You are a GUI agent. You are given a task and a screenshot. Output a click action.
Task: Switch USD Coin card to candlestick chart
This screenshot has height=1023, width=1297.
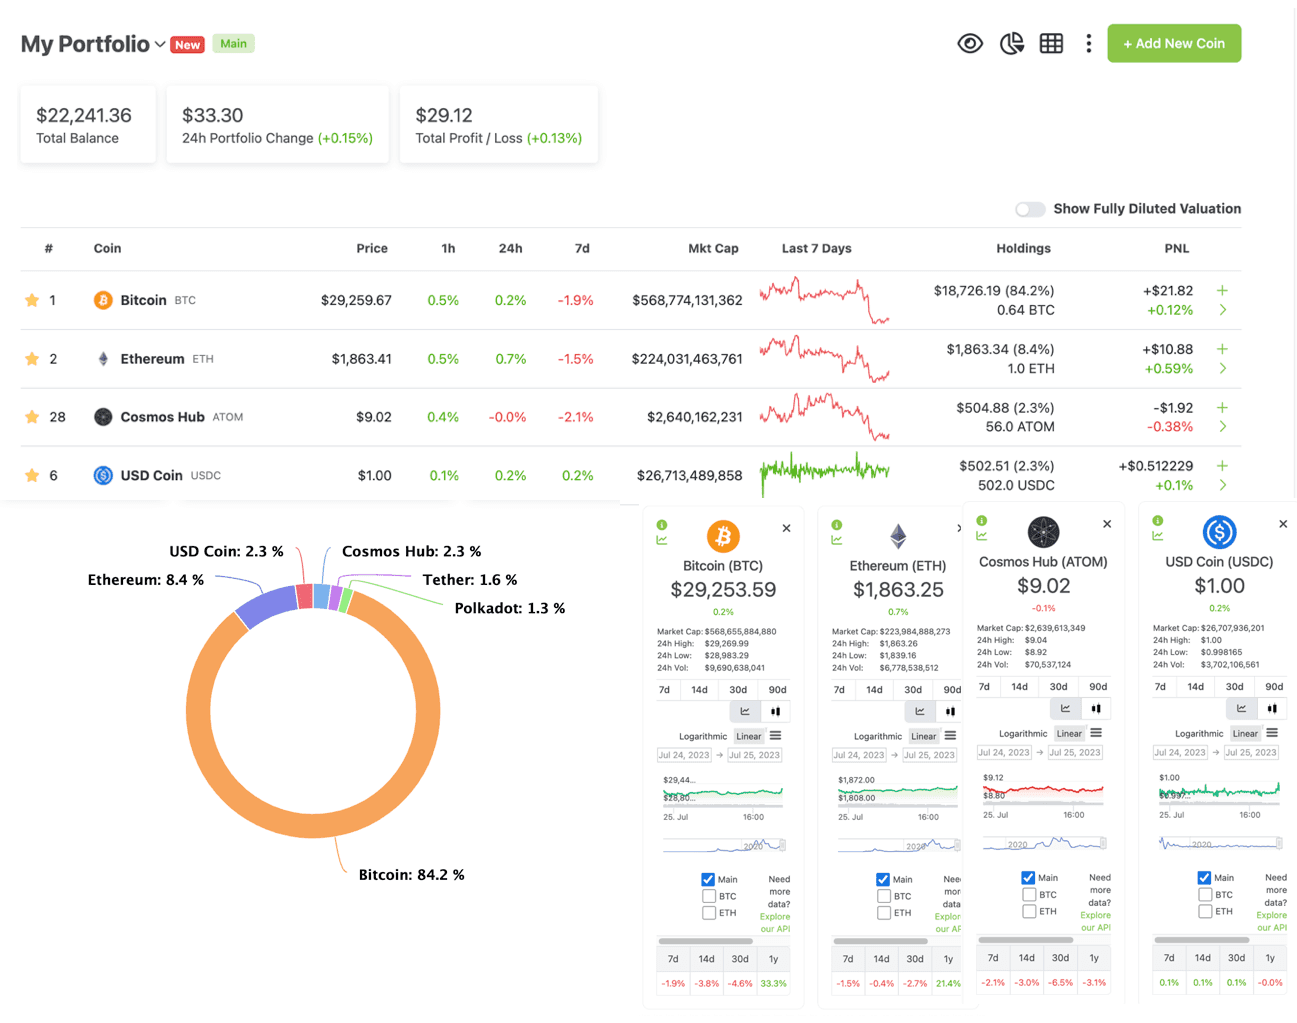(1272, 709)
